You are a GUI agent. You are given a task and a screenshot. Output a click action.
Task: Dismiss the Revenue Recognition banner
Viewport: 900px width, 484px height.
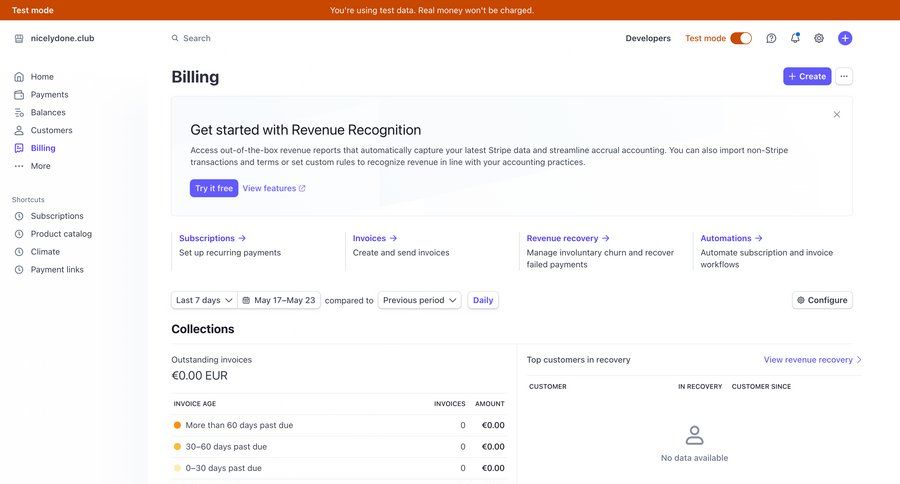[837, 114]
